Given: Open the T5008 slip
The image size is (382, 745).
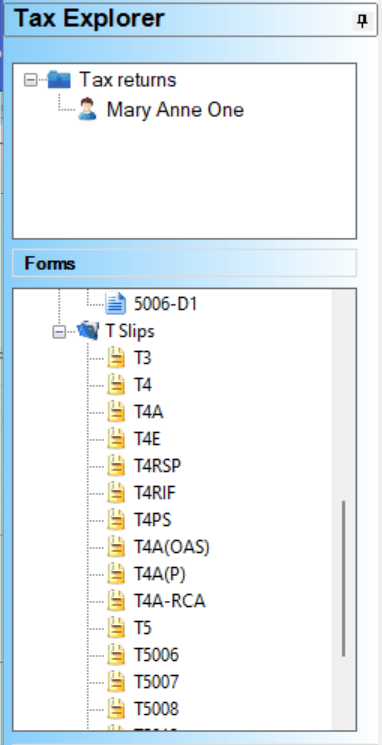Looking at the screenshot, I should 156,709.
